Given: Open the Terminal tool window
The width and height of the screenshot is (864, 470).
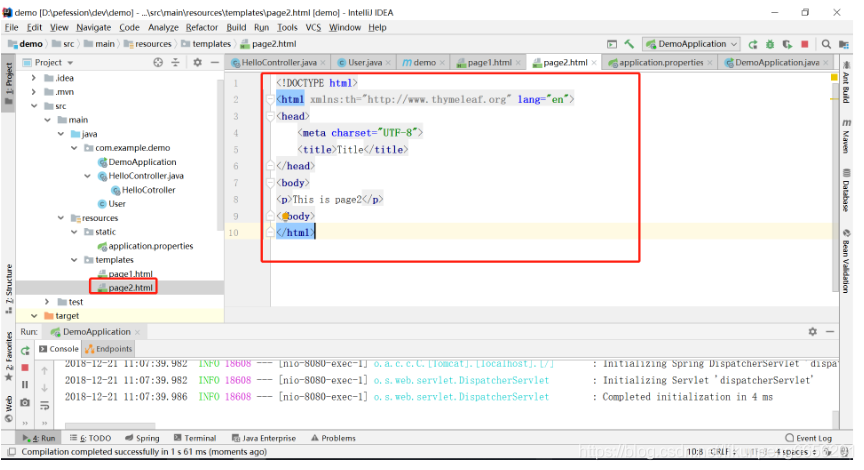Looking at the screenshot, I should [x=195, y=438].
